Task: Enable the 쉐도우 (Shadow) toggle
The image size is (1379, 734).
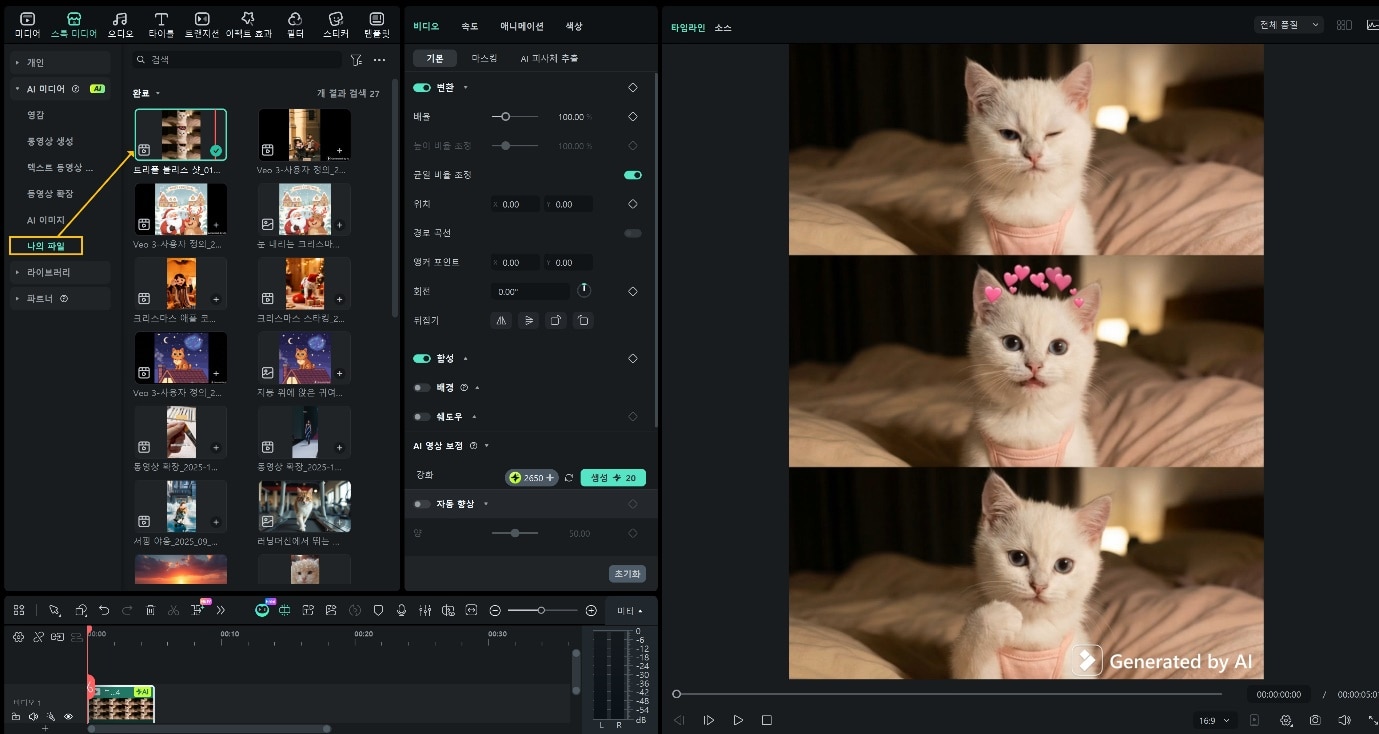Action: point(421,417)
